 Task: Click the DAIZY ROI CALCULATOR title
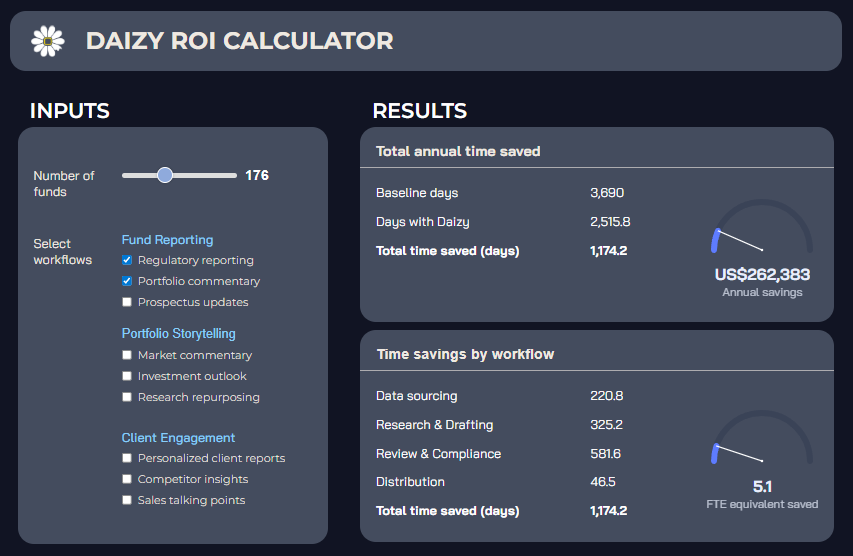(x=239, y=41)
